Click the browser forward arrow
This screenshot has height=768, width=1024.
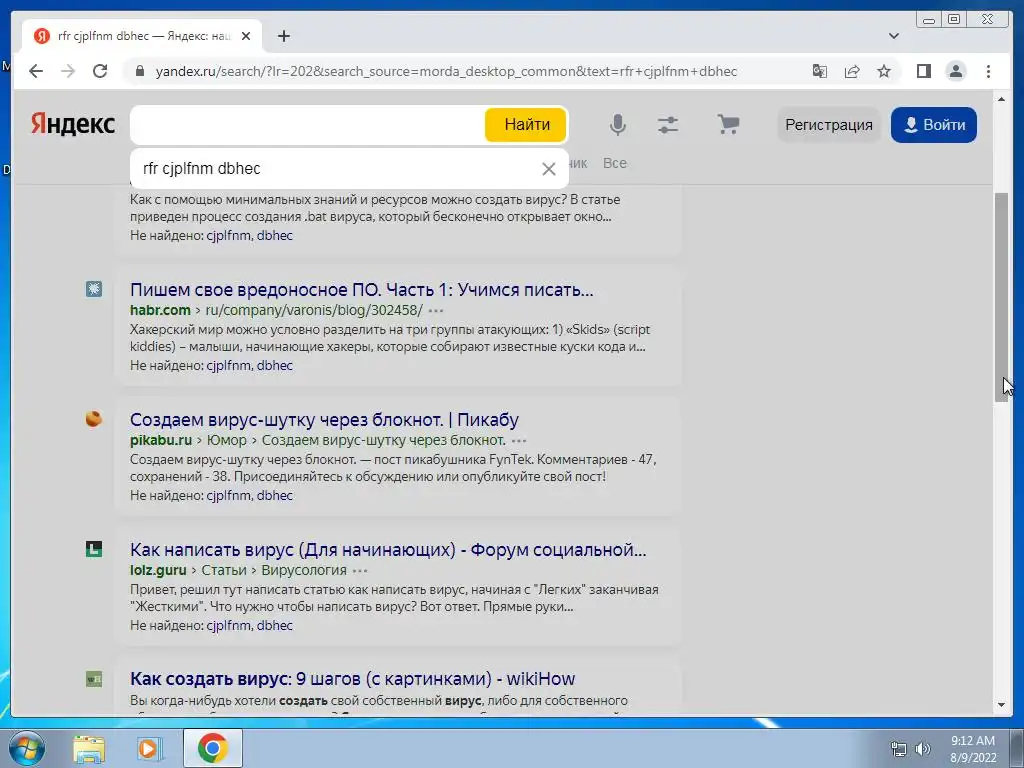tap(68, 71)
